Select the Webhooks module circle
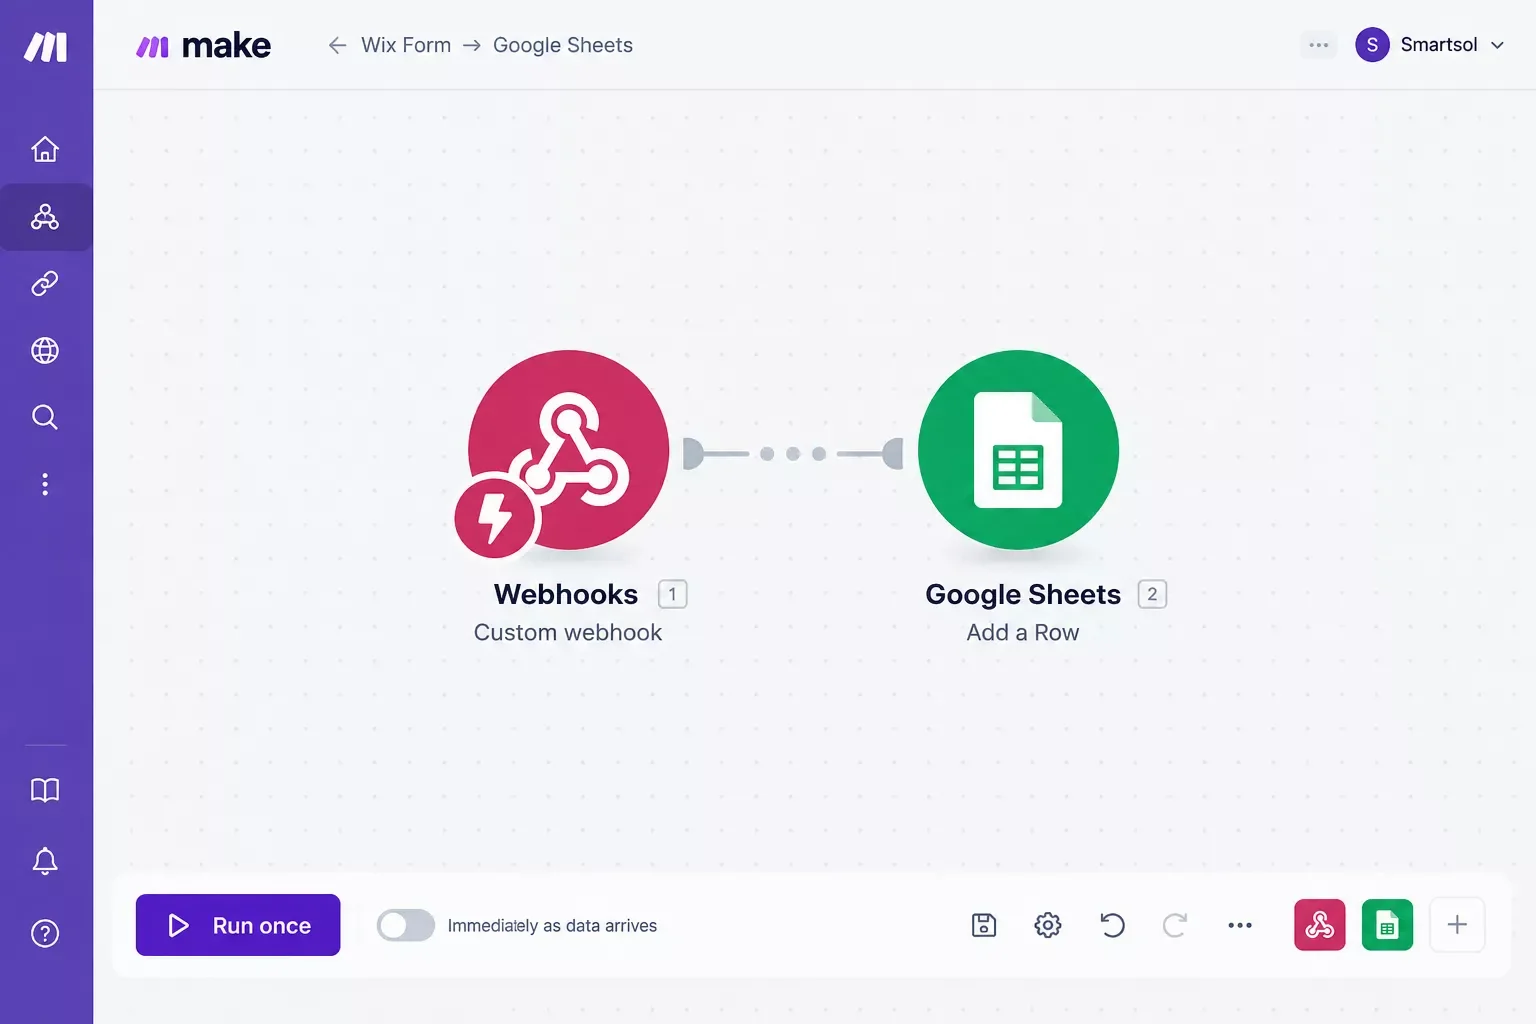The height and width of the screenshot is (1024, 1536). 568,450
